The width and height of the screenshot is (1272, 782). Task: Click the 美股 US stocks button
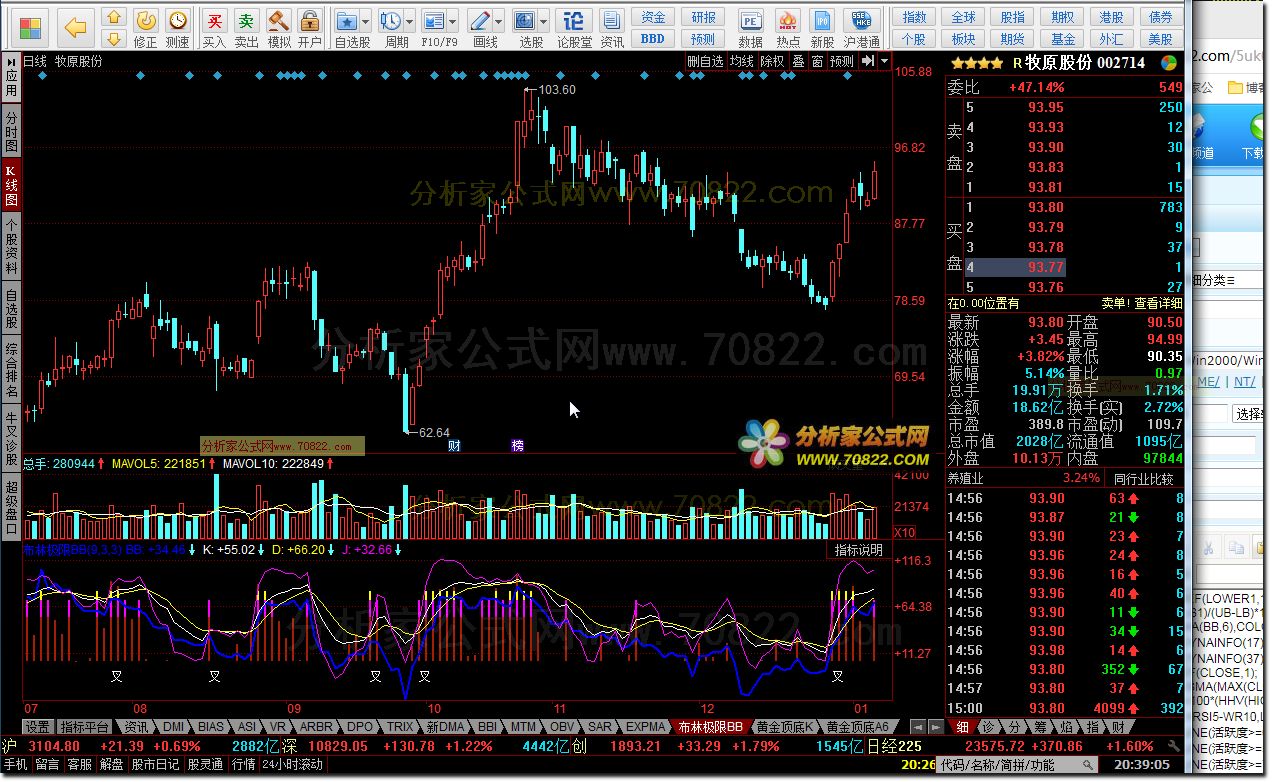[x=1160, y=39]
